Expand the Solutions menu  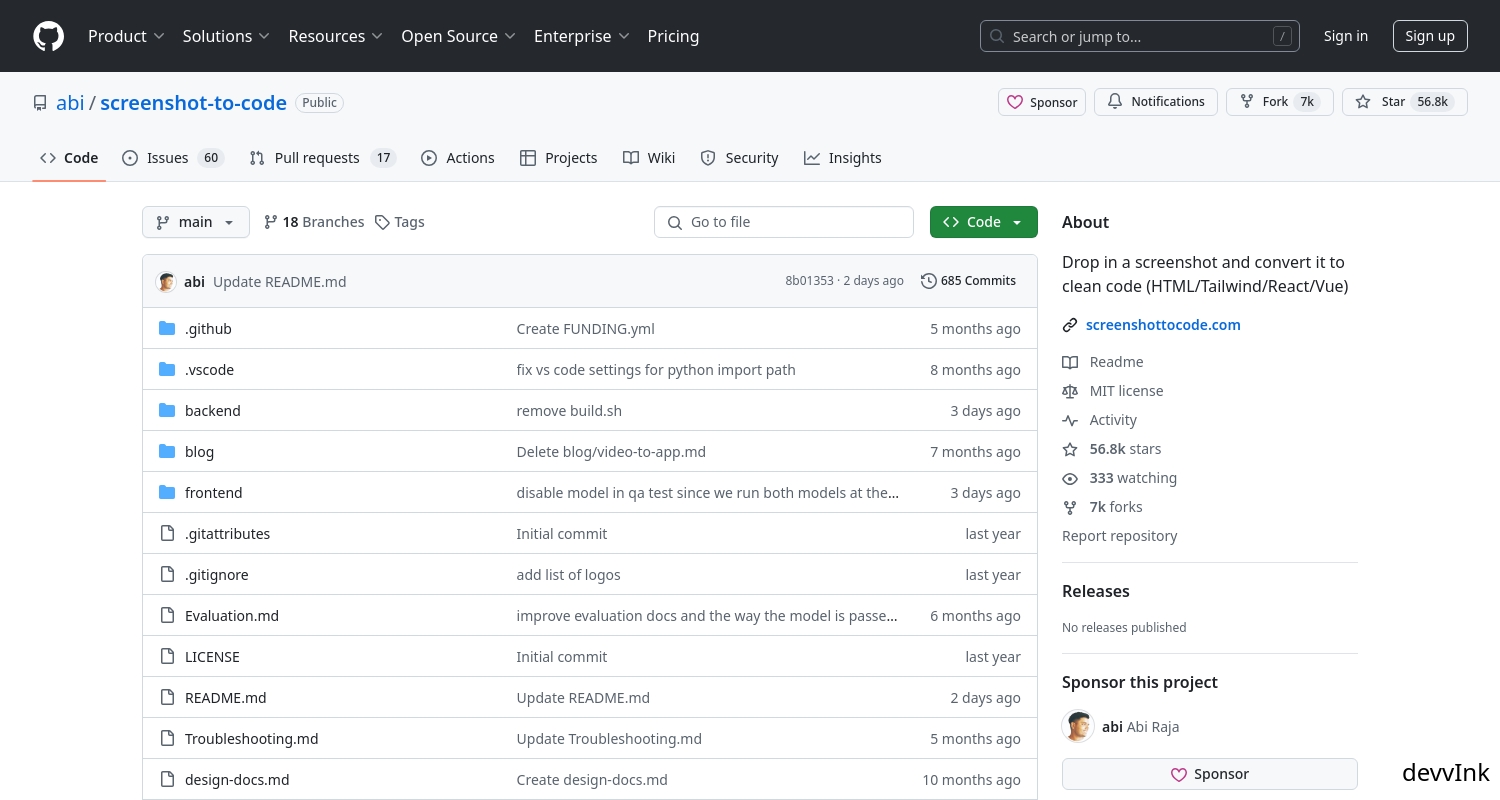click(x=226, y=36)
